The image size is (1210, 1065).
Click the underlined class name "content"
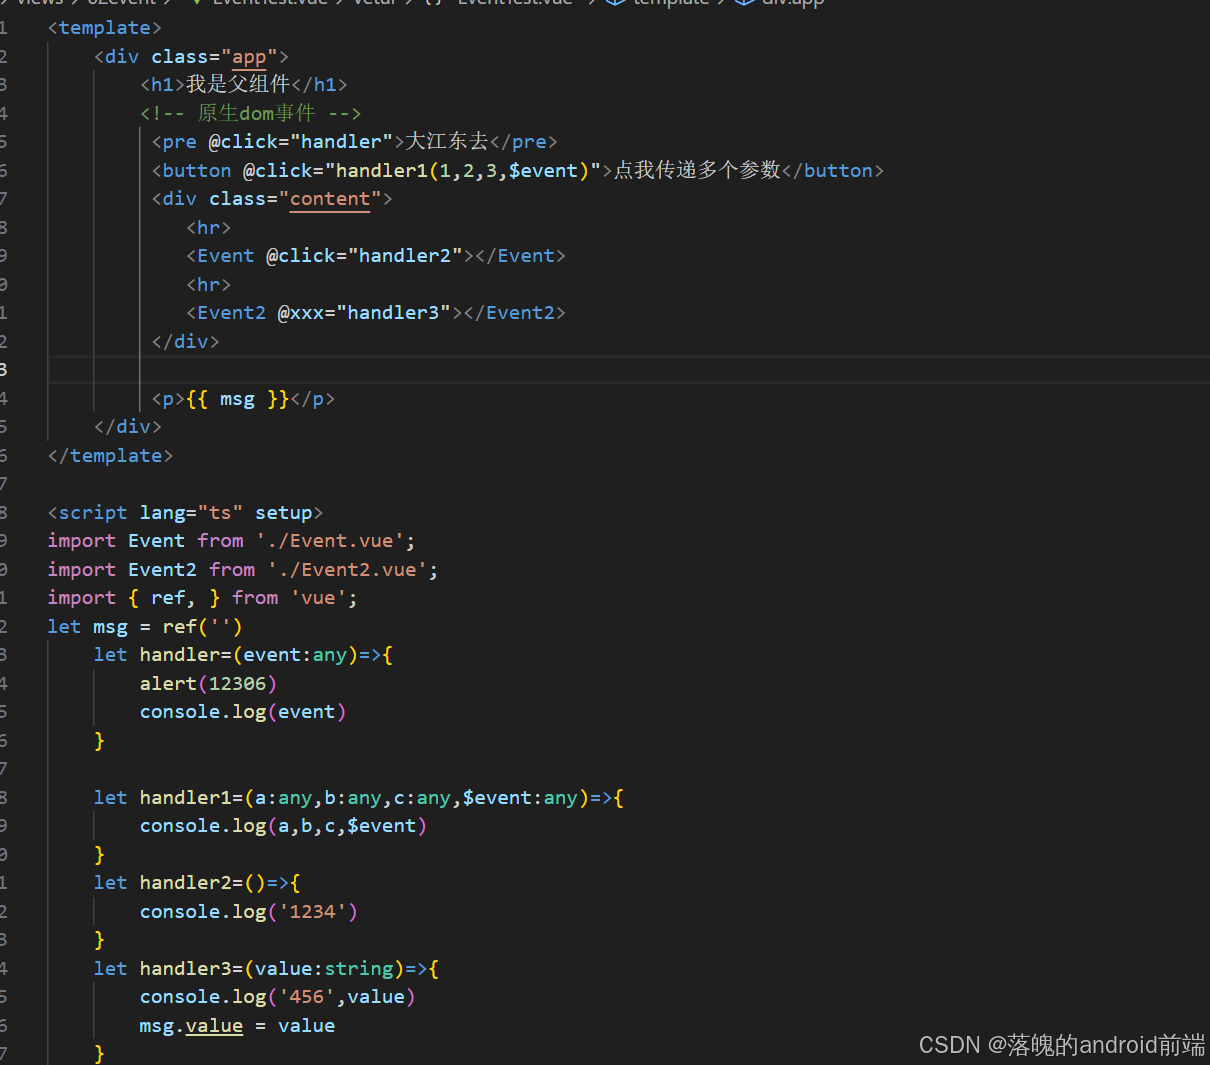pyautogui.click(x=330, y=199)
